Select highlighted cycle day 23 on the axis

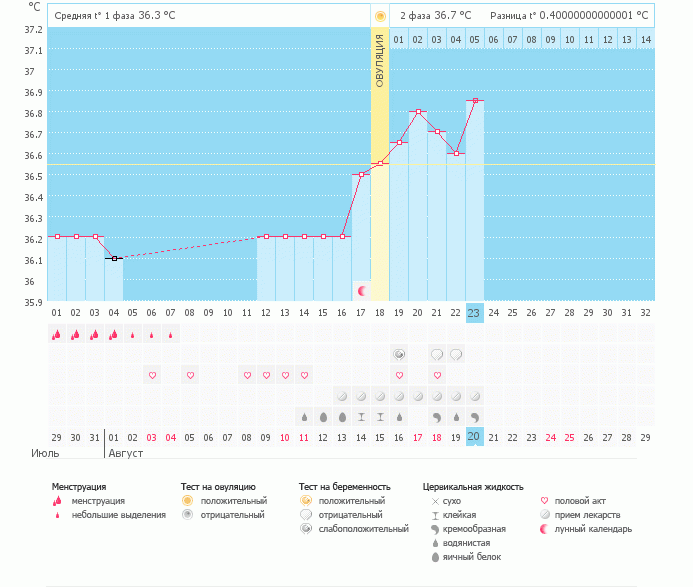pyautogui.click(x=475, y=313)
